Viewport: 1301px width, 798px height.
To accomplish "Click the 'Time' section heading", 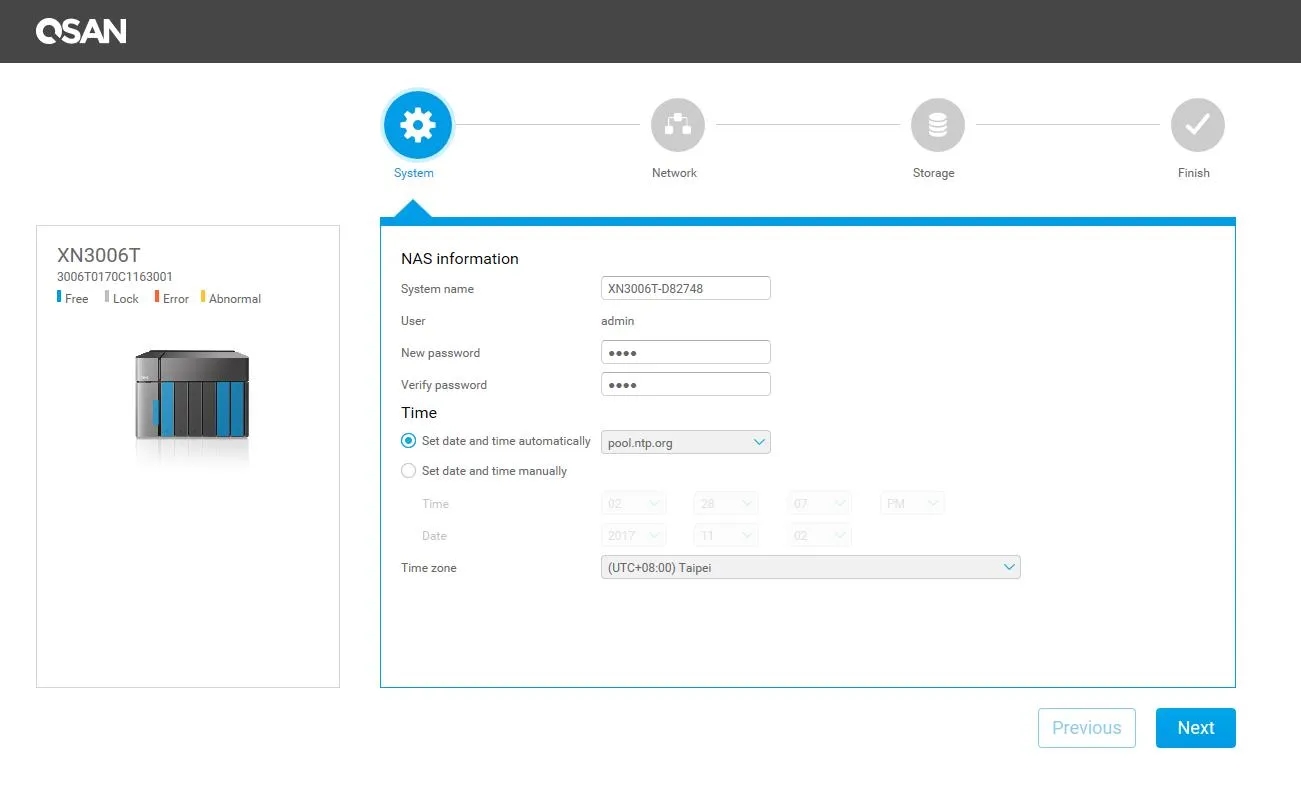I will coord(419,412).
